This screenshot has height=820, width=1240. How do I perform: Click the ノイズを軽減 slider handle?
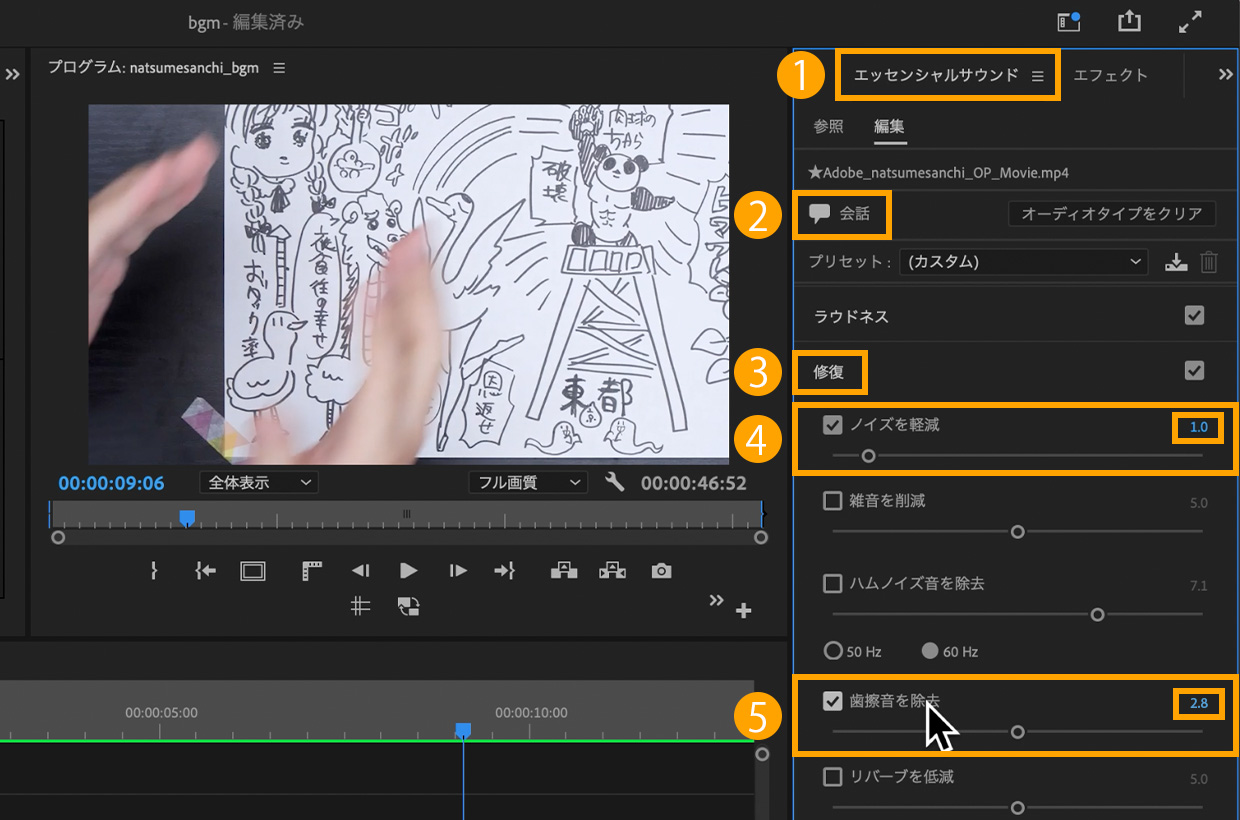[x=868, y=456]
